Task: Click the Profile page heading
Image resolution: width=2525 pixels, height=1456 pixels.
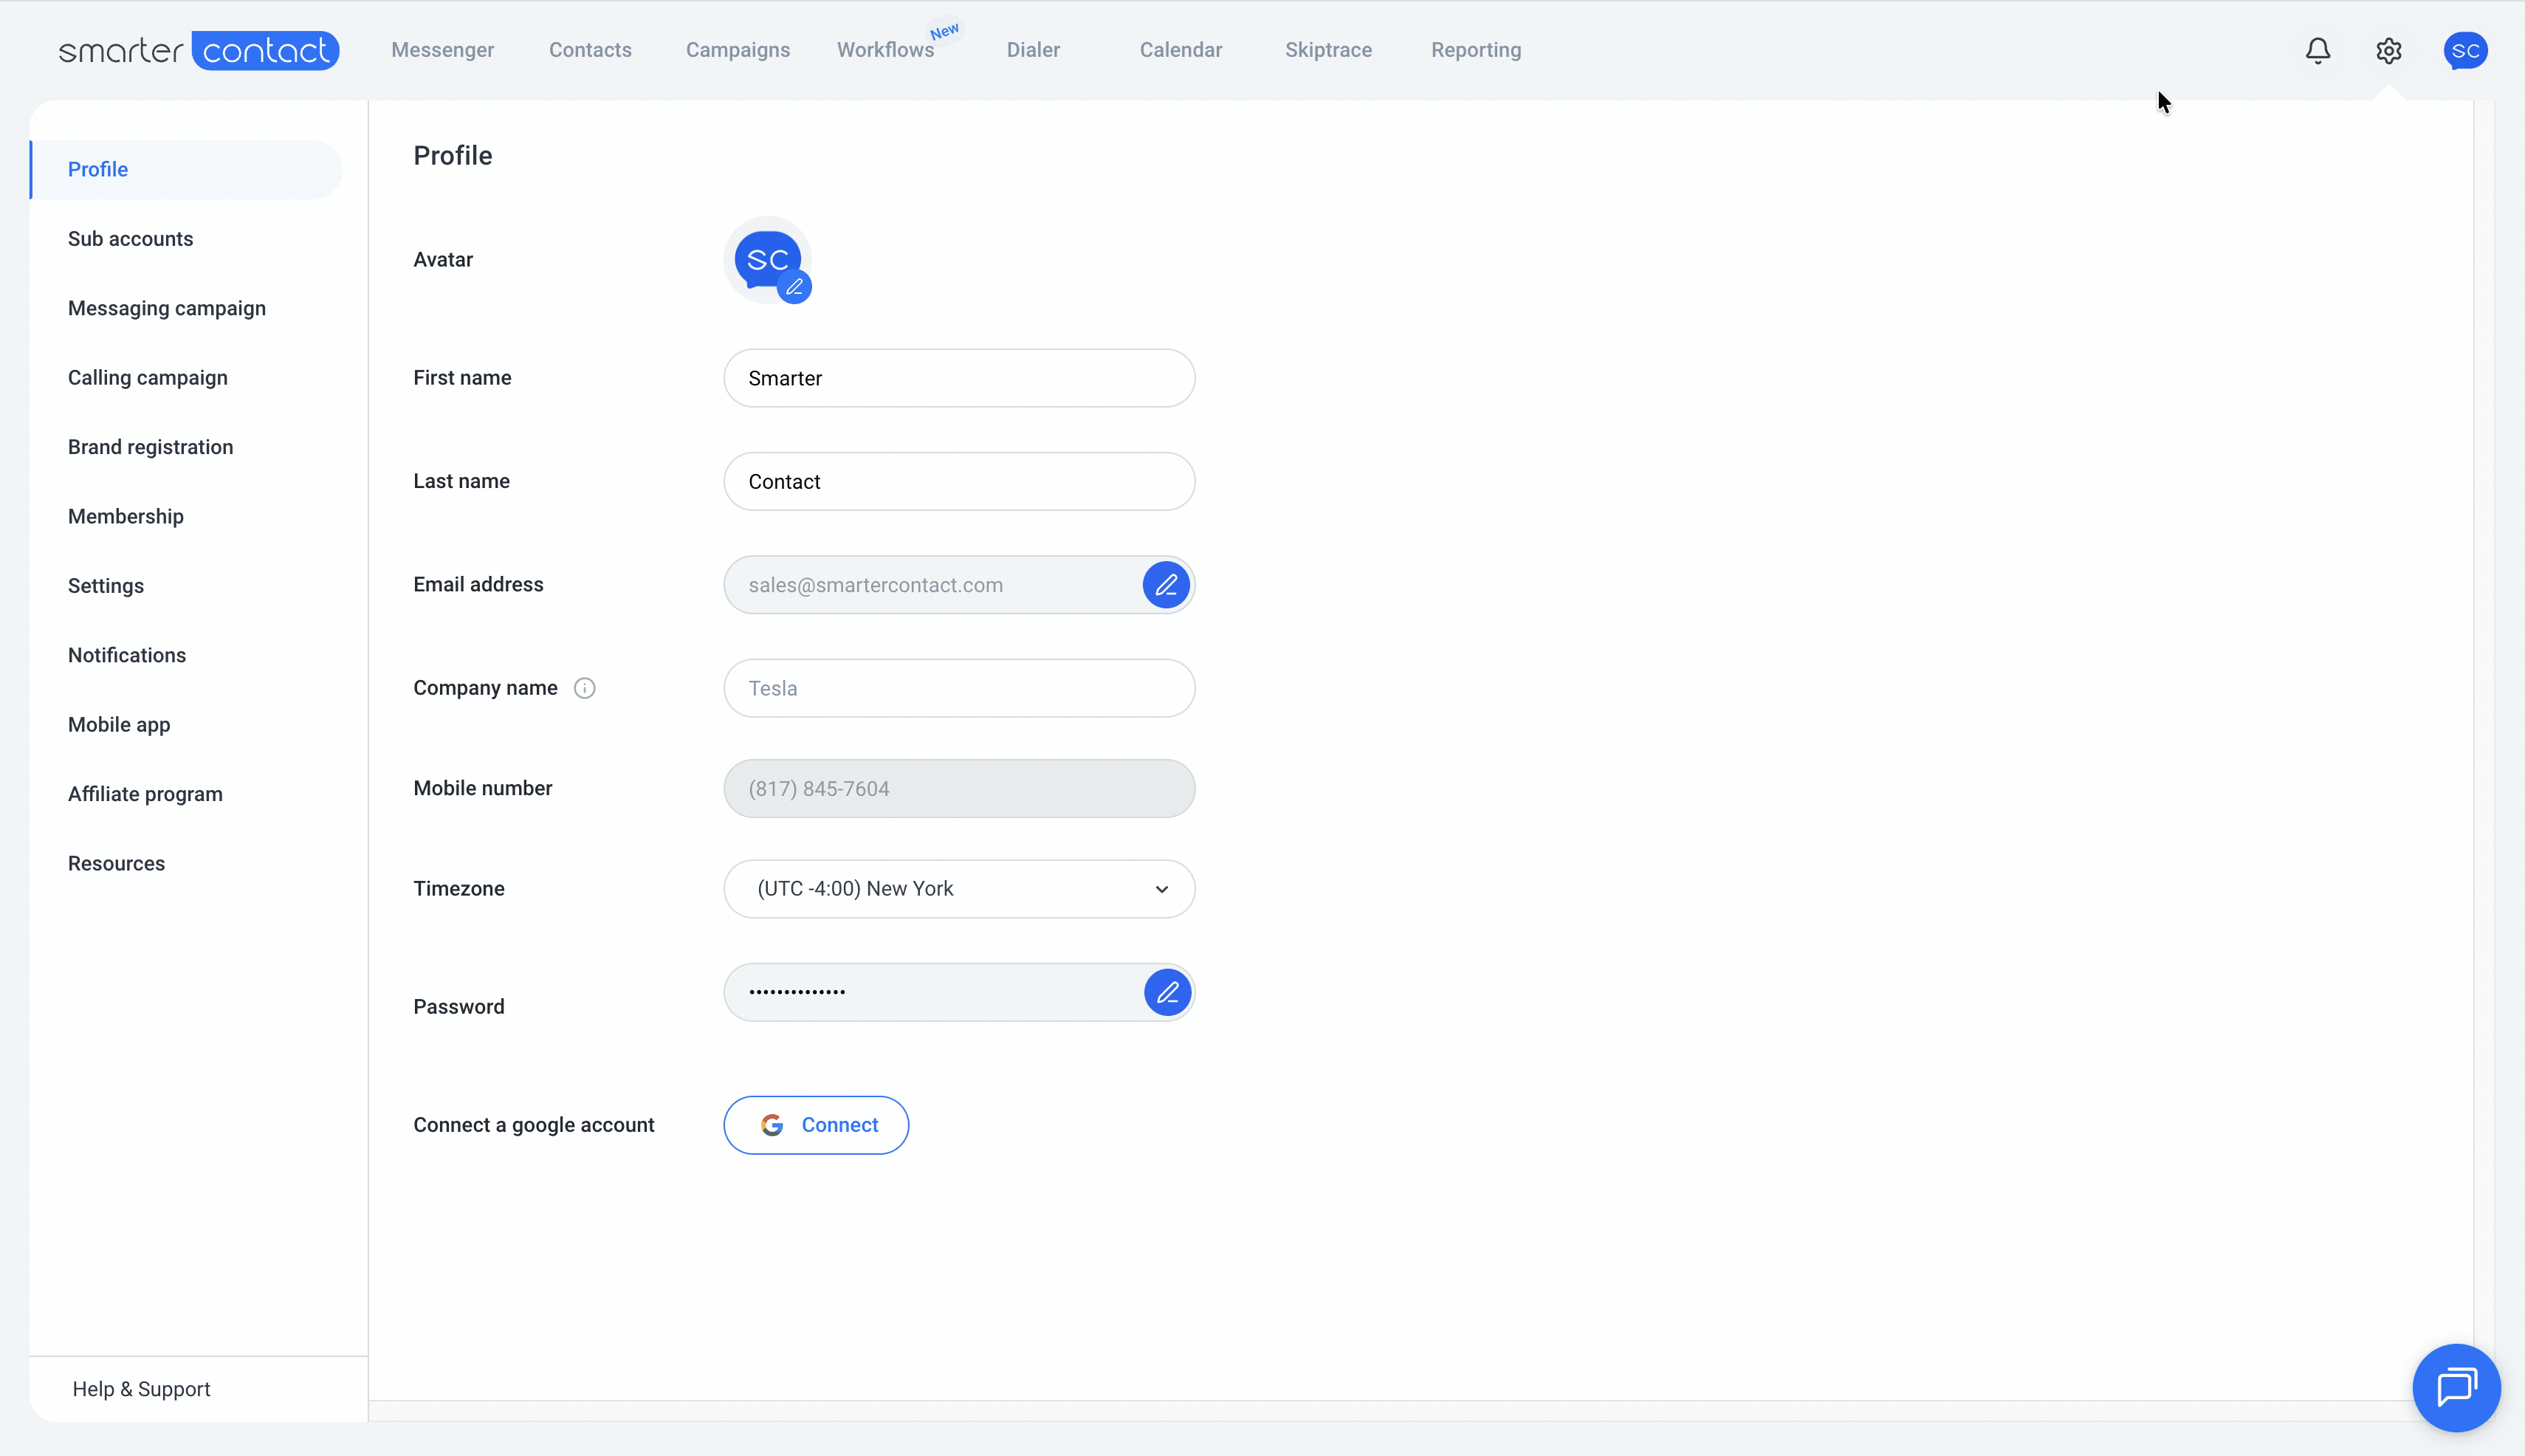Action: point(453,155)
